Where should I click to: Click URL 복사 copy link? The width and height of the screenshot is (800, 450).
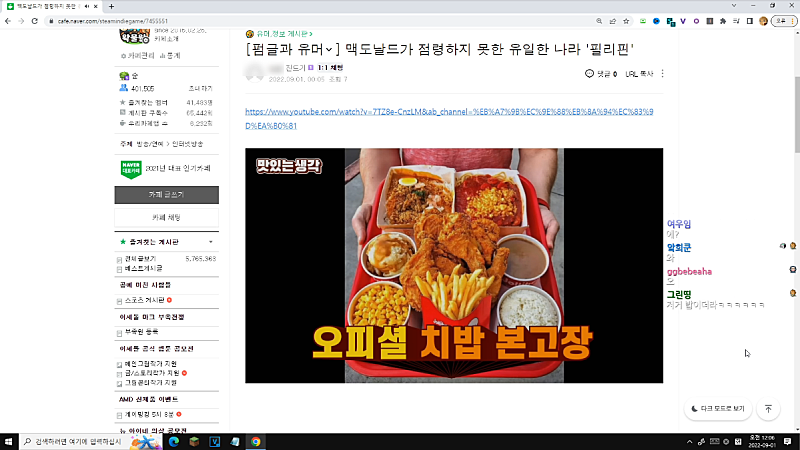click(x=639, y=73)
